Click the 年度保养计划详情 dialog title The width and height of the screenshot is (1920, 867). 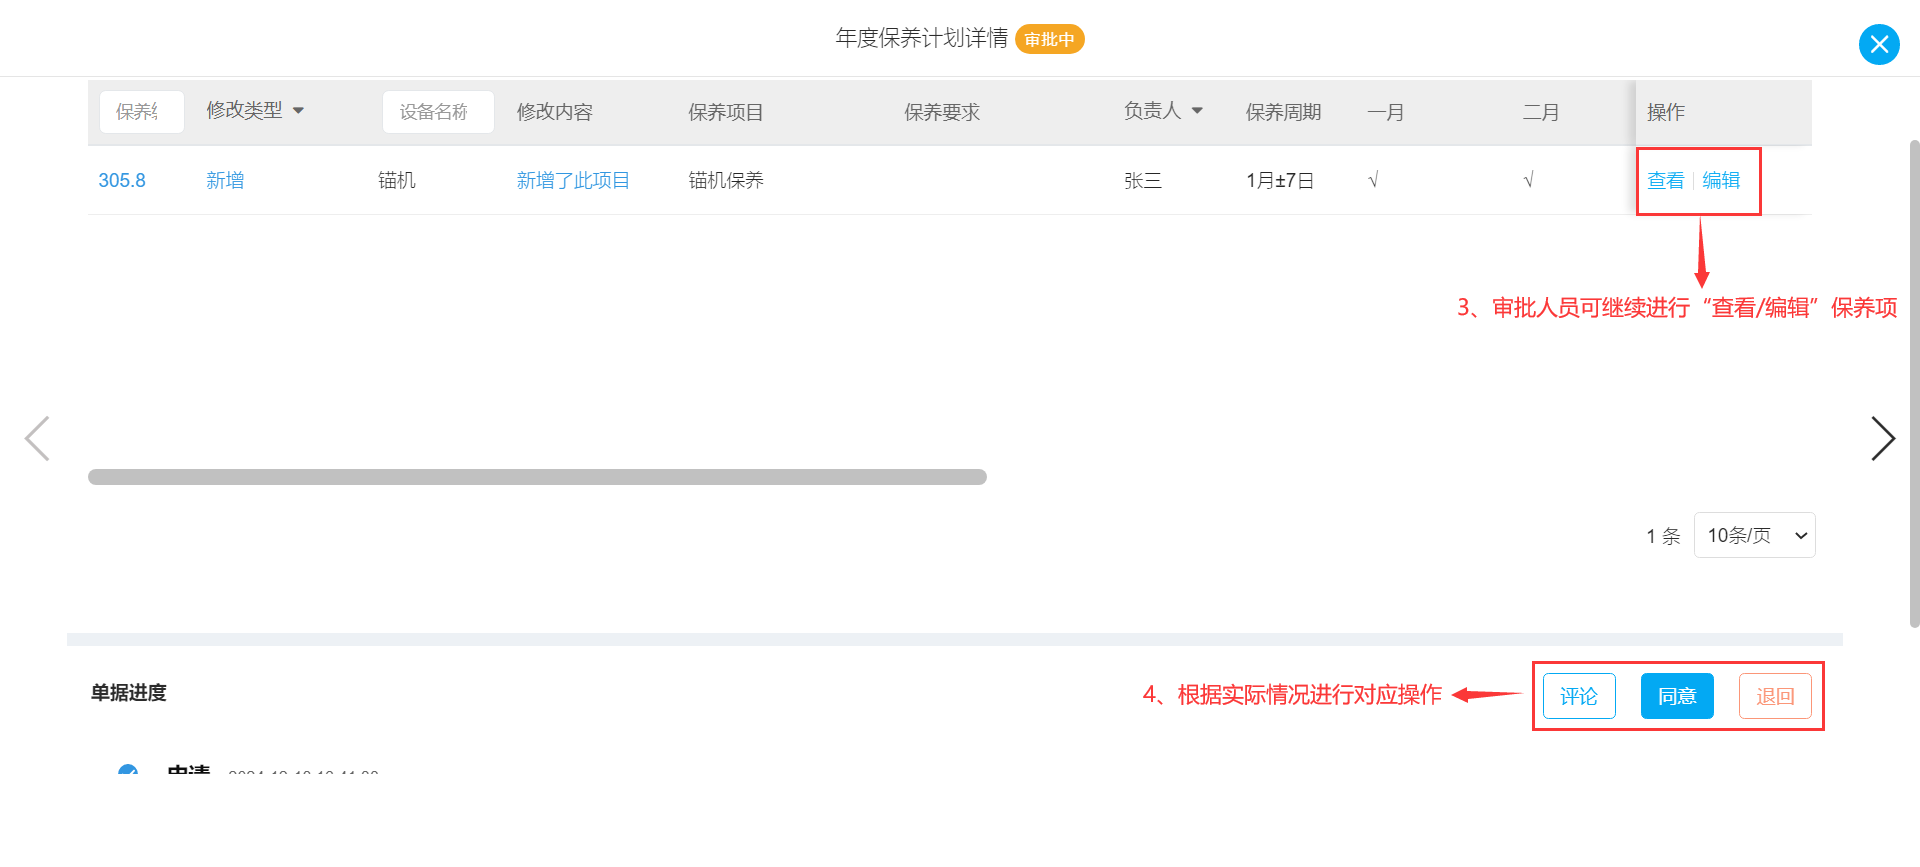click(922, 38)
